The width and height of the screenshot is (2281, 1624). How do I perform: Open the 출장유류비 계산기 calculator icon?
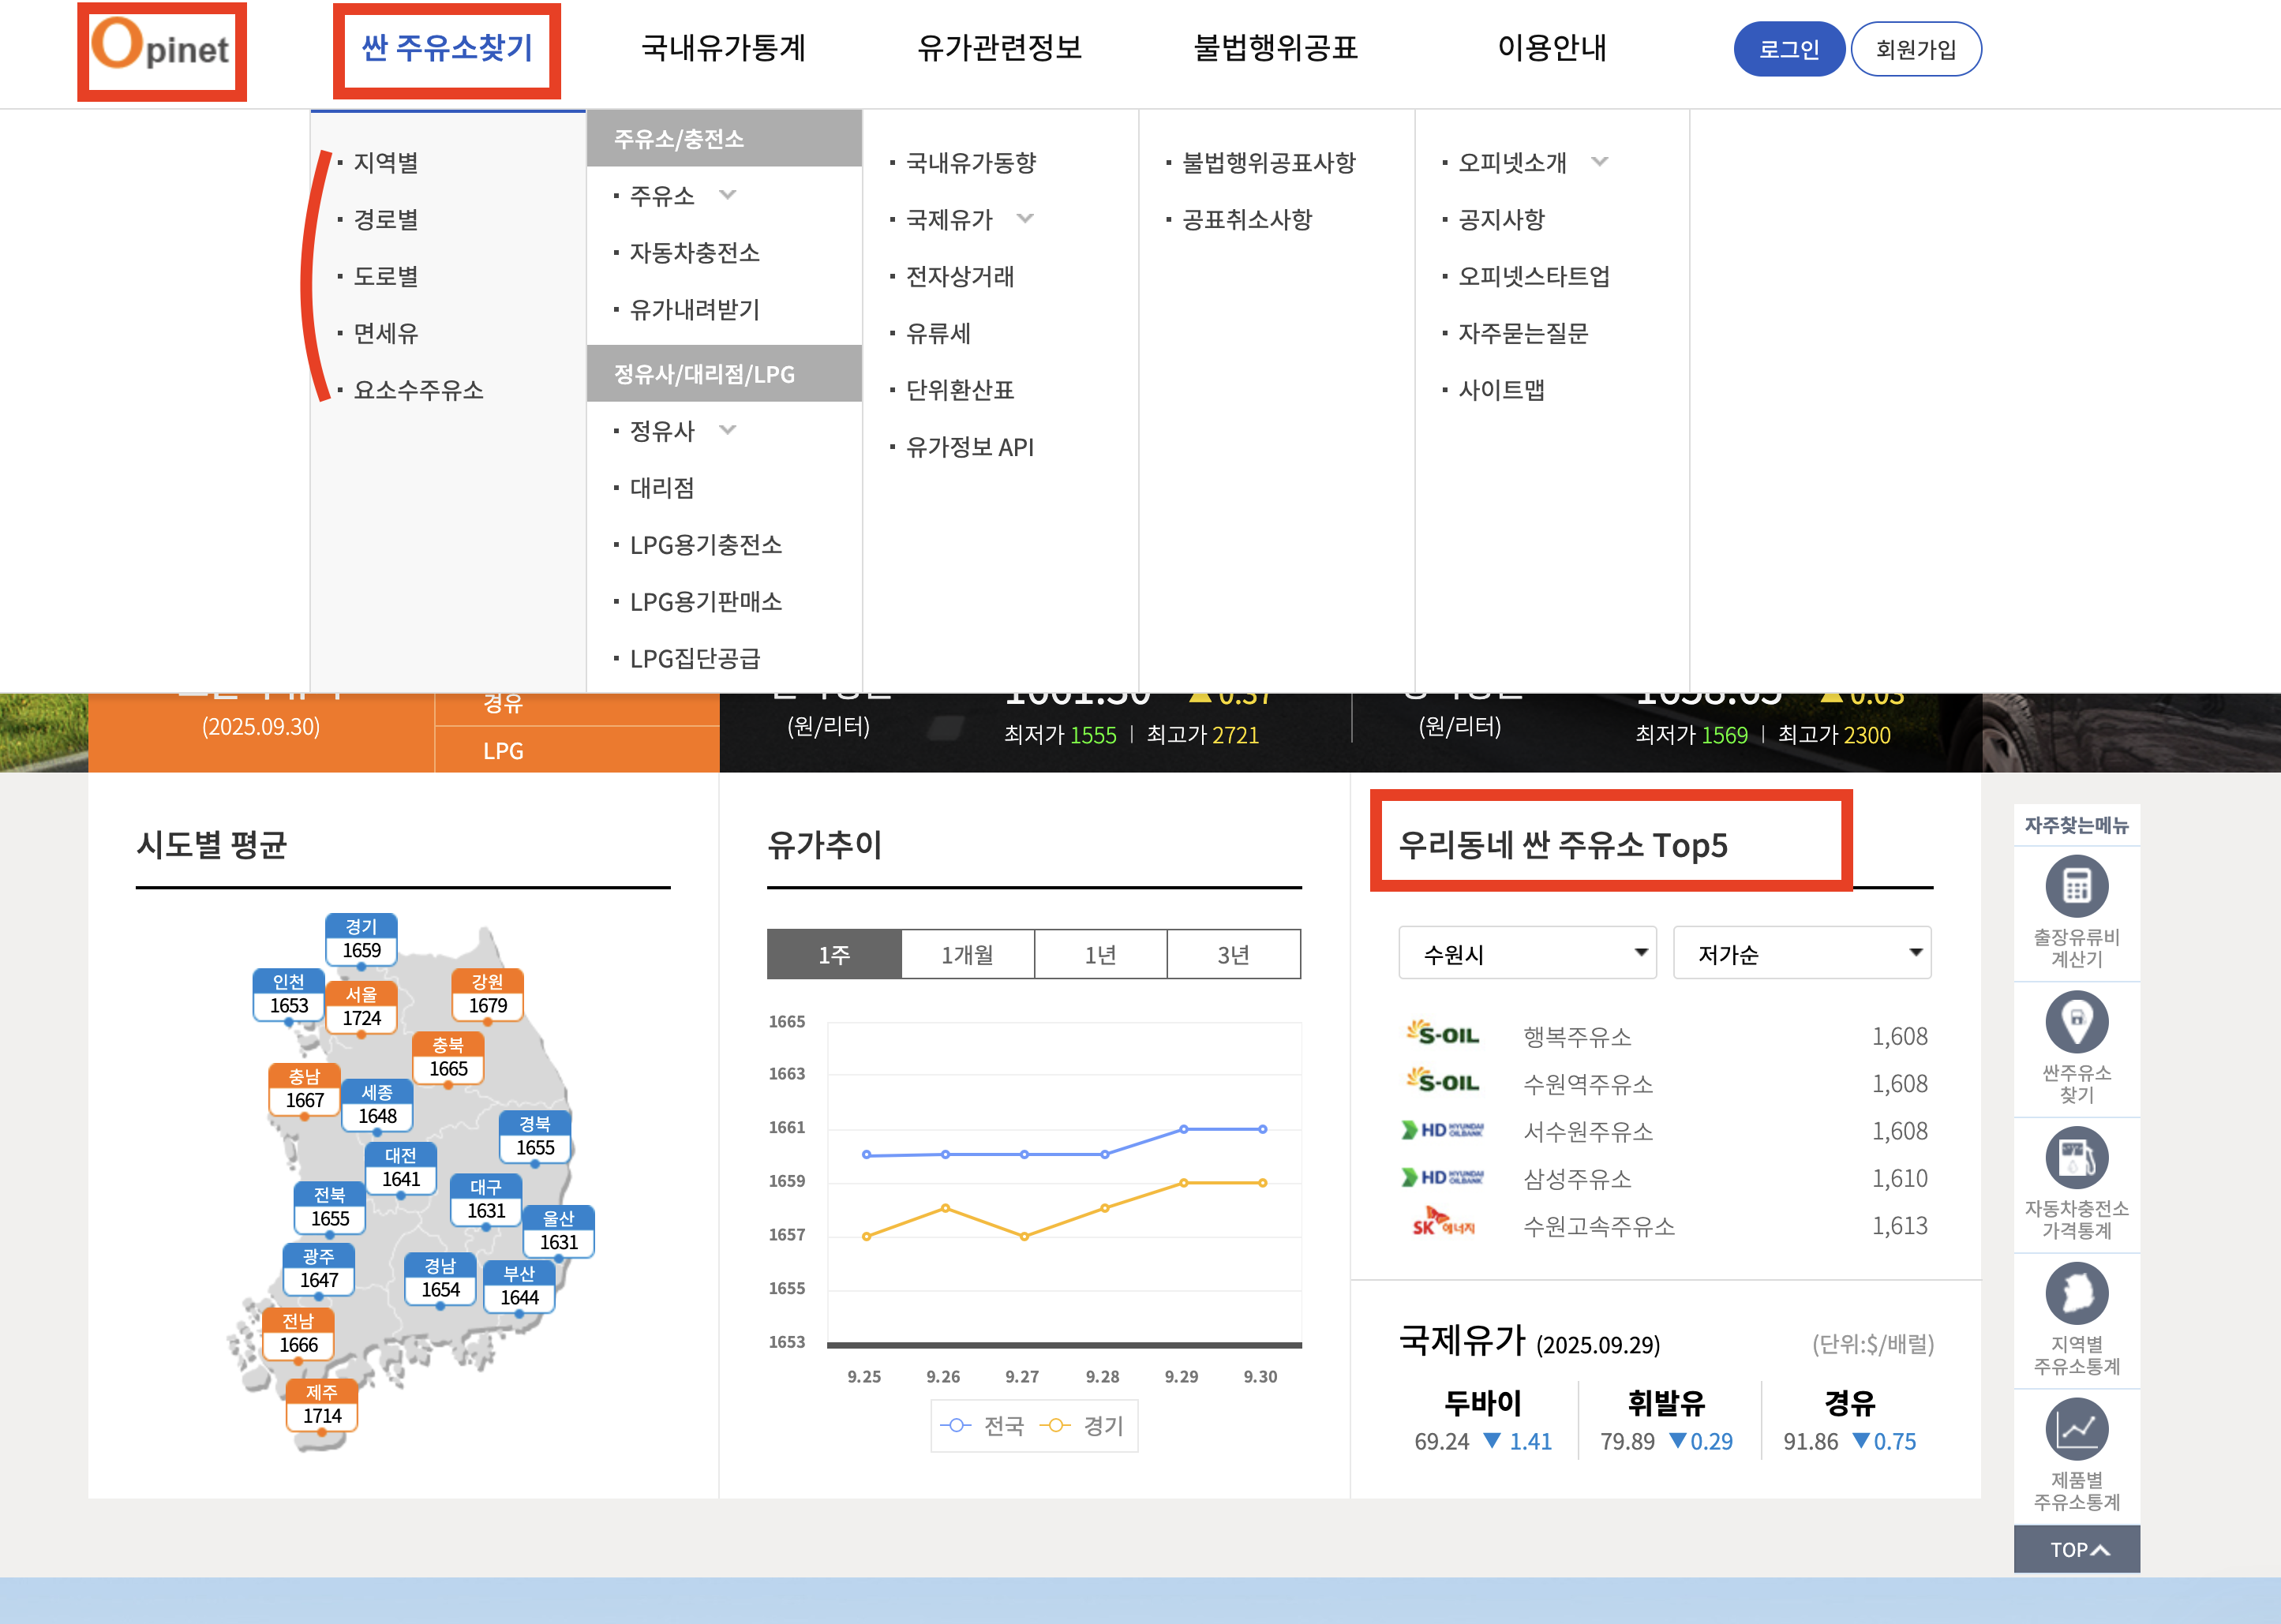(2076, 886)
